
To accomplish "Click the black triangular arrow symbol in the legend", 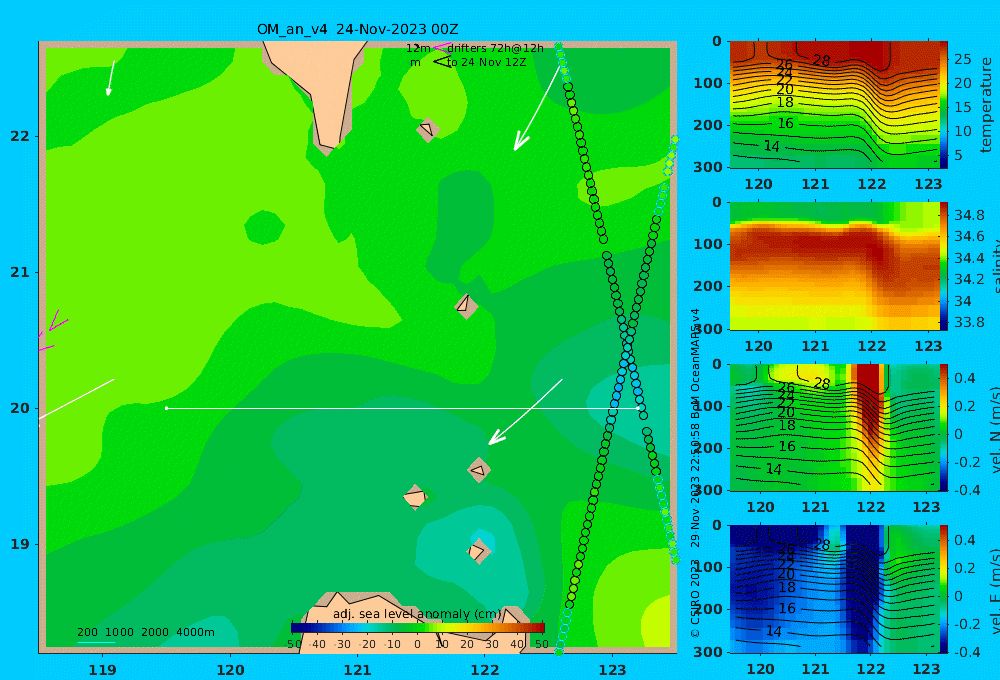I will pos(442,62).
